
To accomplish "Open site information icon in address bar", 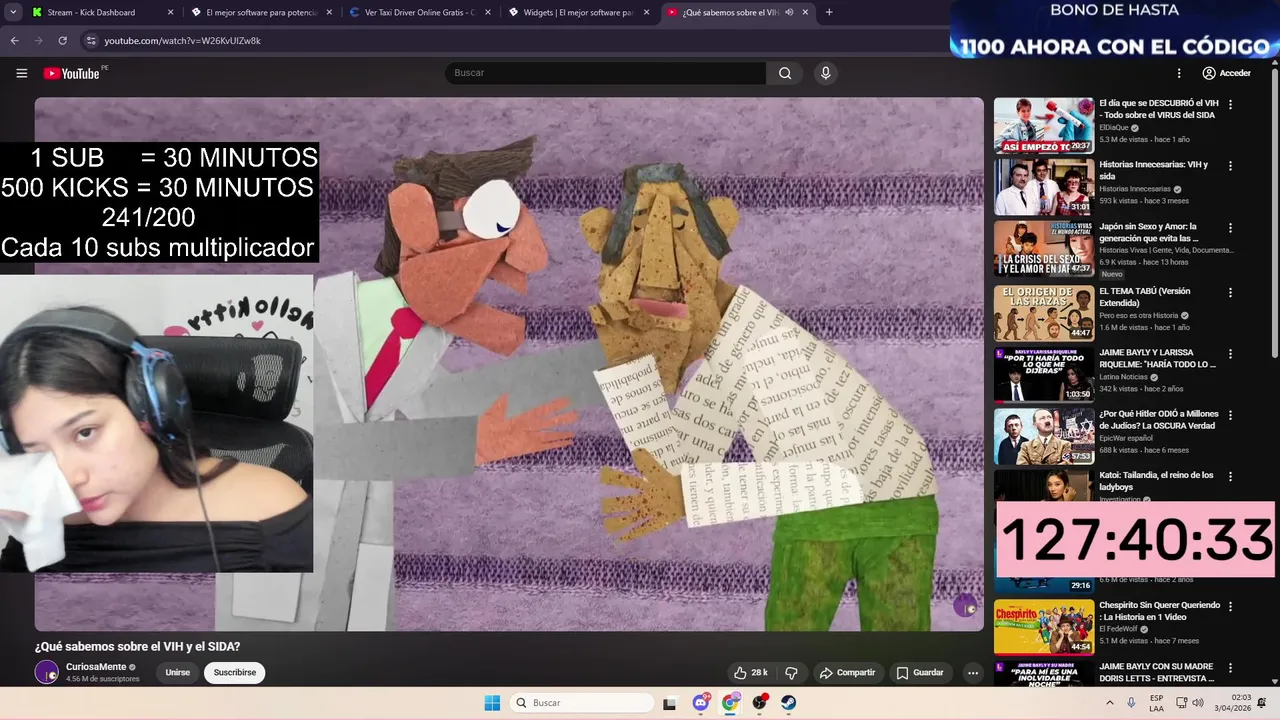I will point(91,41).
